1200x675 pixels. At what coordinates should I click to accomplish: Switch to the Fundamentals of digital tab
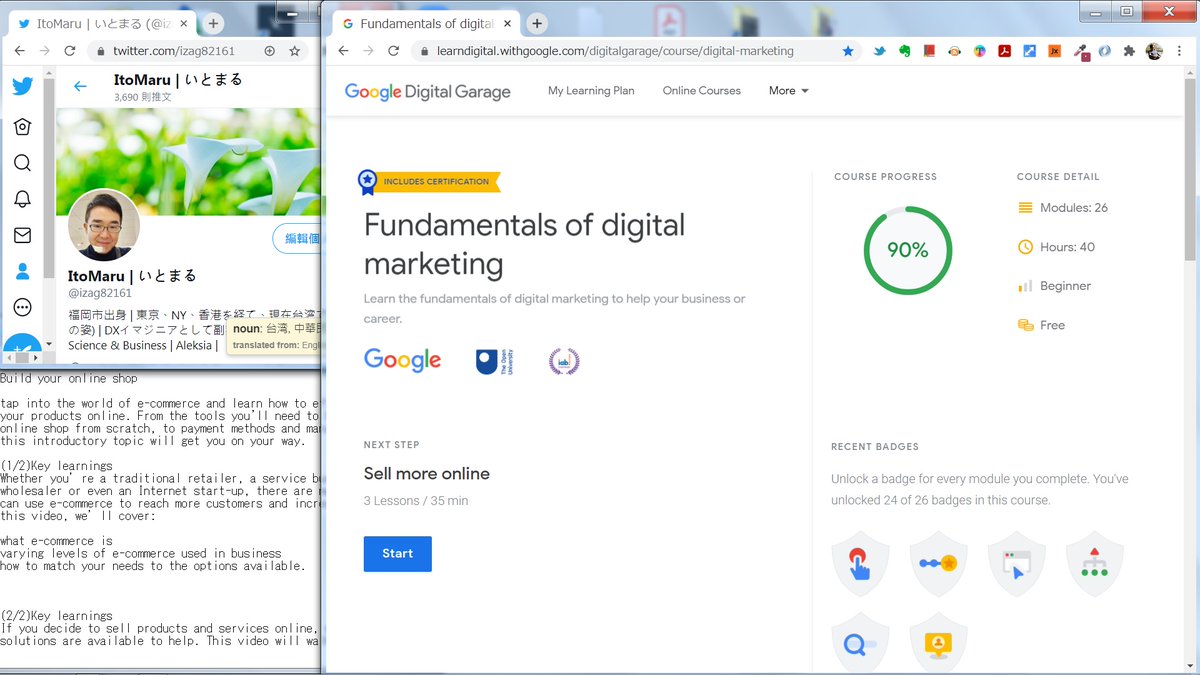click(x=425, y=23)
